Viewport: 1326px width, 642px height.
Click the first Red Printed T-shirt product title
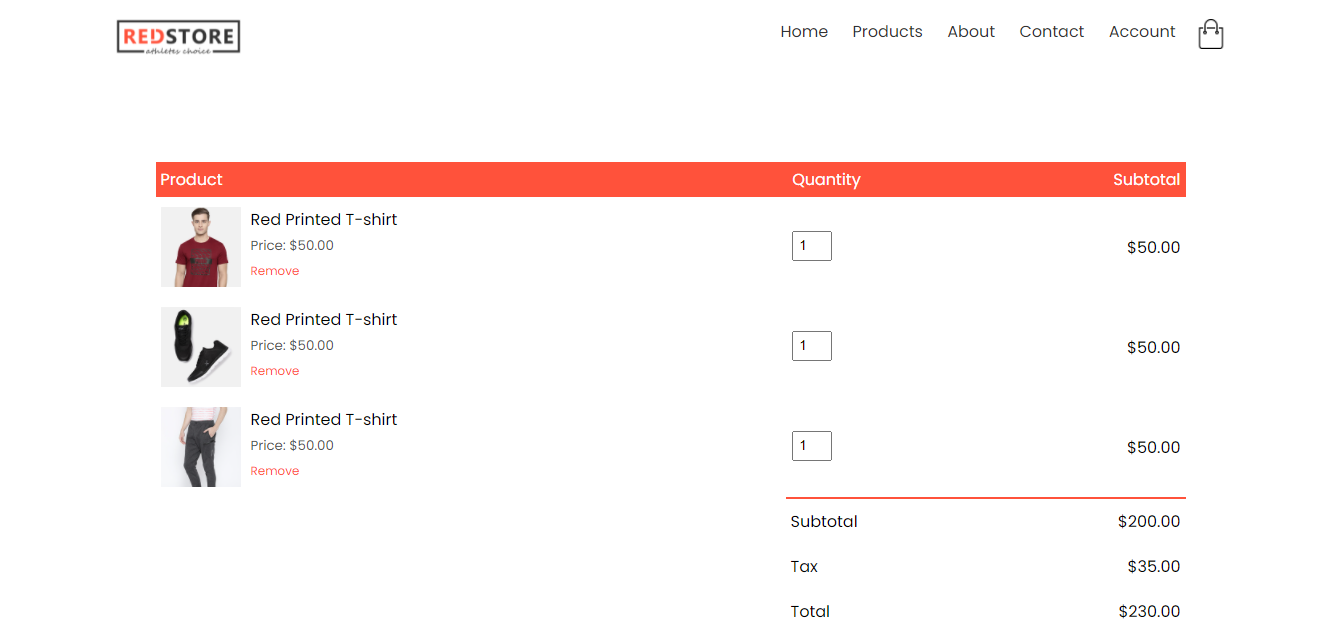point(323,219)
